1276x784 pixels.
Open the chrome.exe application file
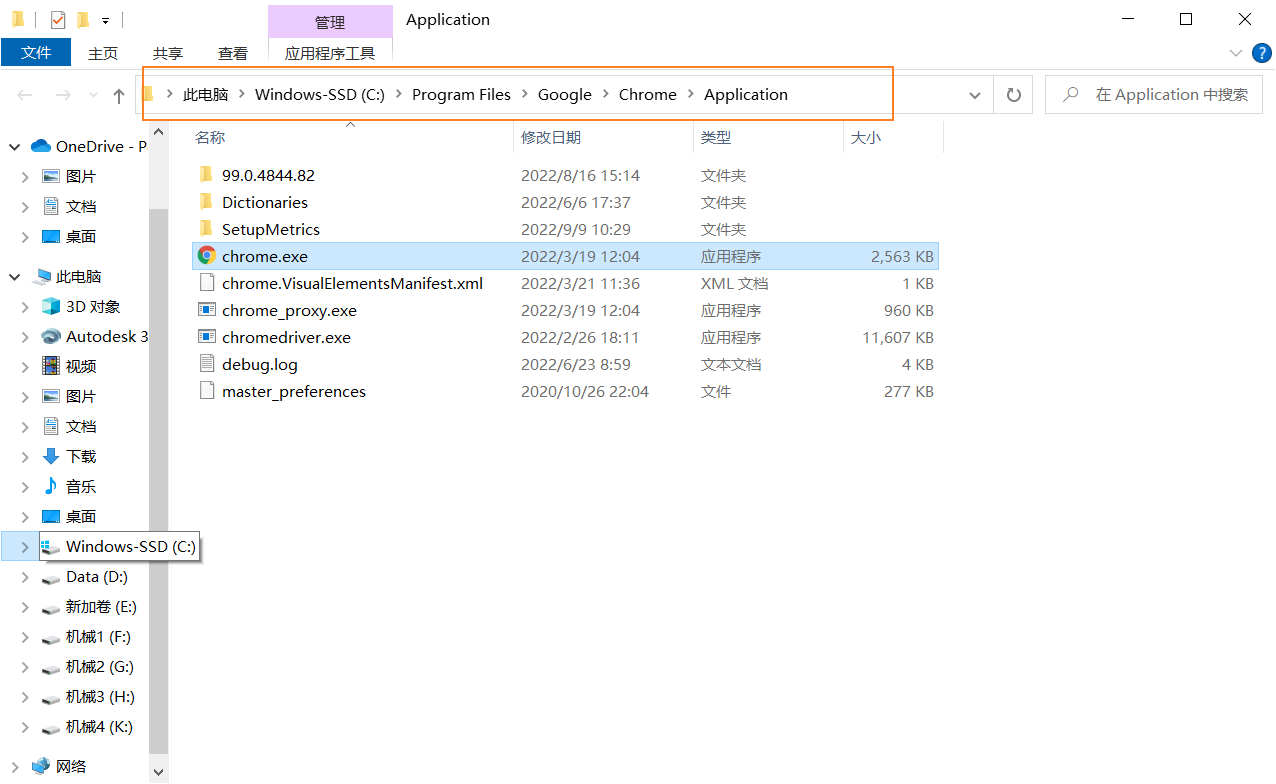(x=565, y=256)
